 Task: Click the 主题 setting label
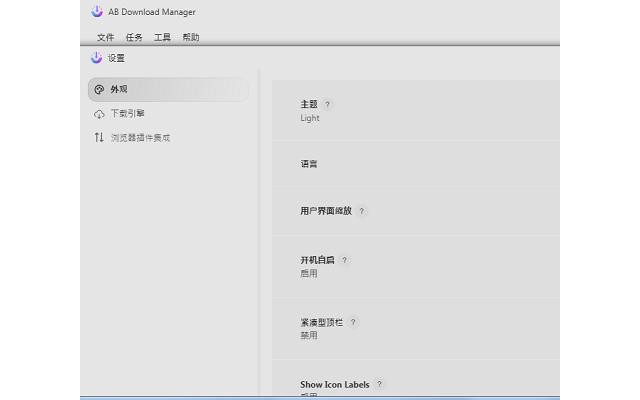[309, 104]
